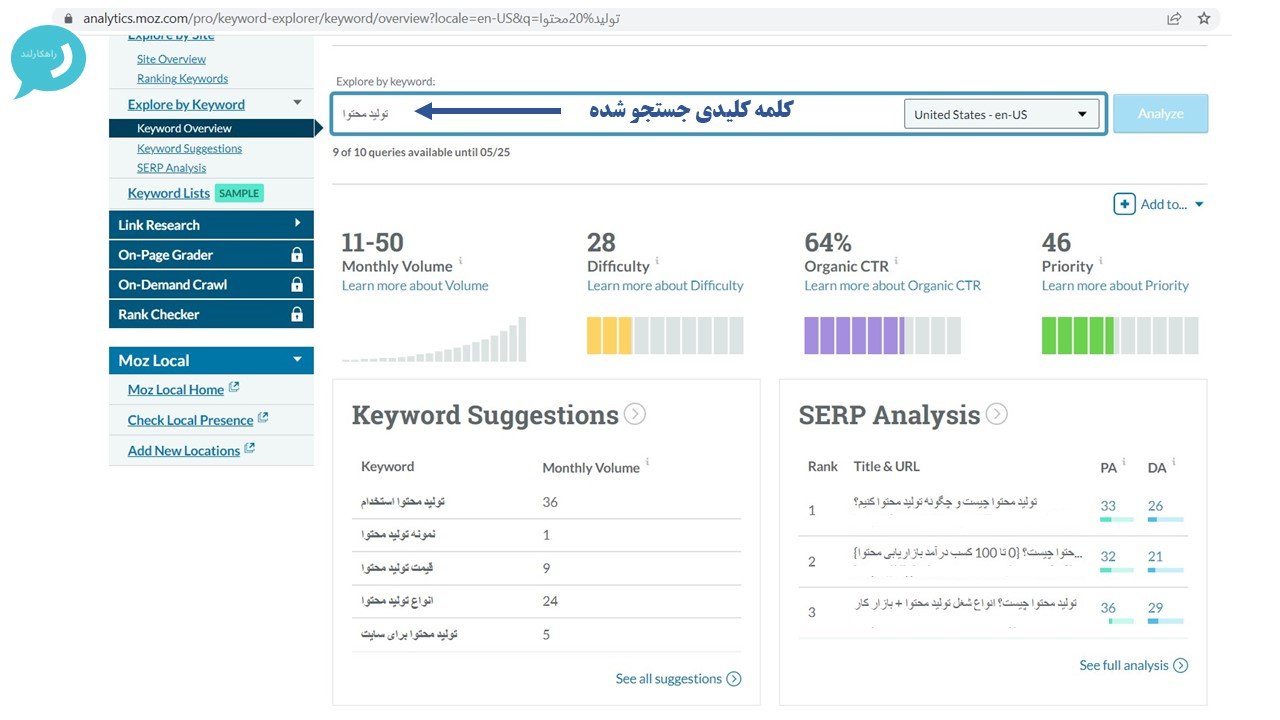Open On-Page Grader sidebar item
The width and height of the screenshot is (1280, 720).
[211, 255]
